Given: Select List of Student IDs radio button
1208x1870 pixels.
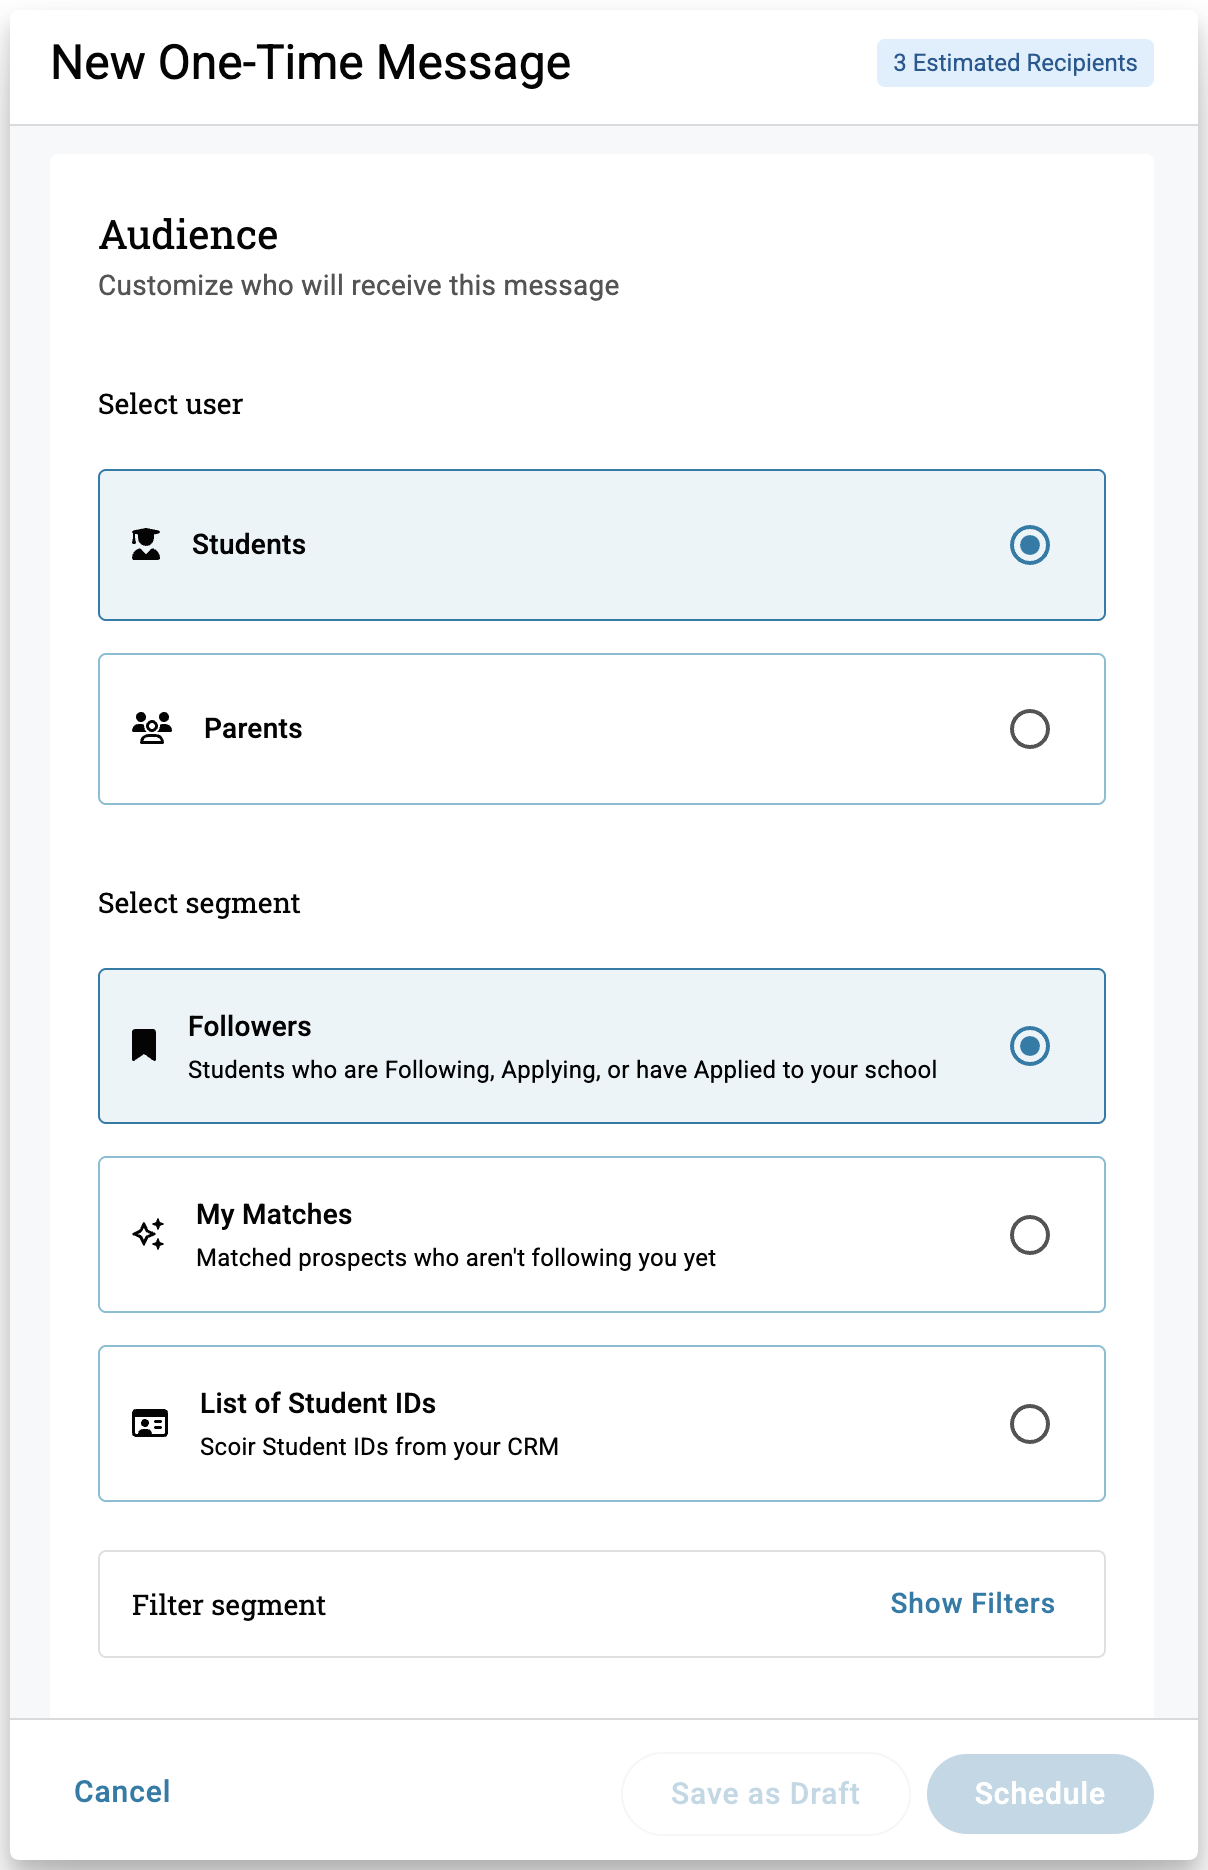Looking at the screenshot, I should [1029, 1424].
